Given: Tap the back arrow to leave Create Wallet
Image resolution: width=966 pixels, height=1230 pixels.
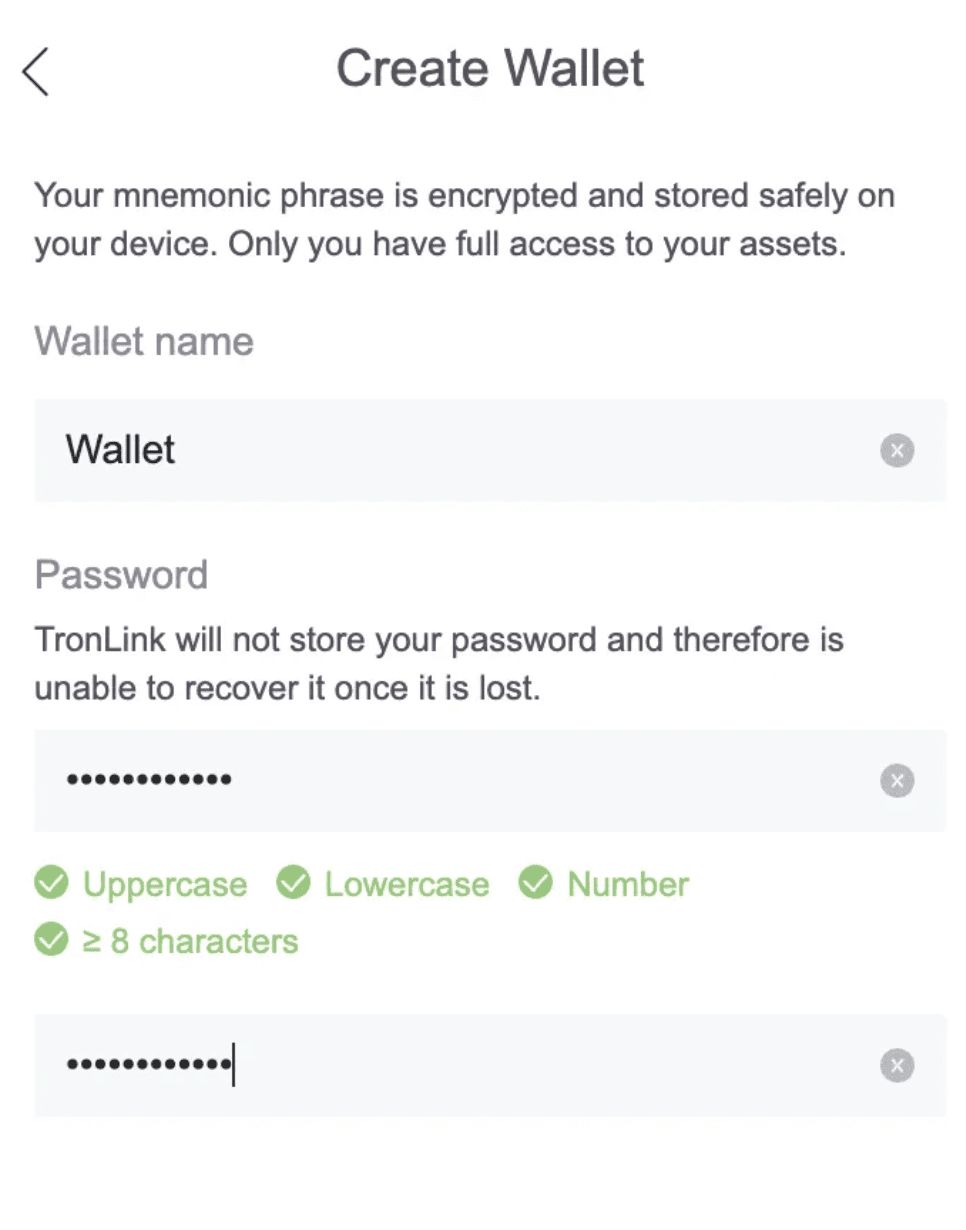Looking at the screenshot, I should [36, 68].
